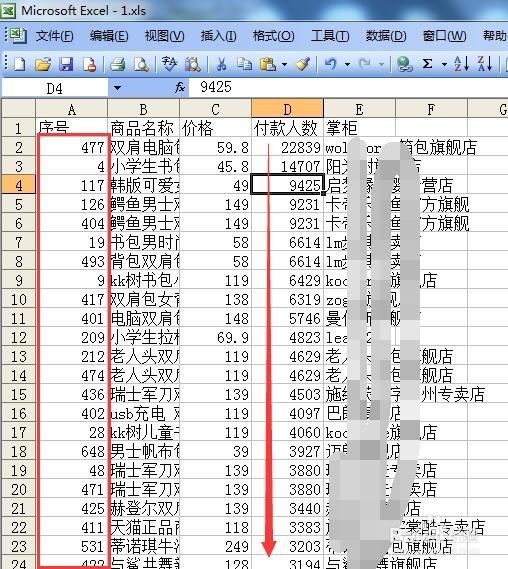This screenshot has width=508, height=569.
Task: Click the 掌柜 header cell
Action: point(359,127)
